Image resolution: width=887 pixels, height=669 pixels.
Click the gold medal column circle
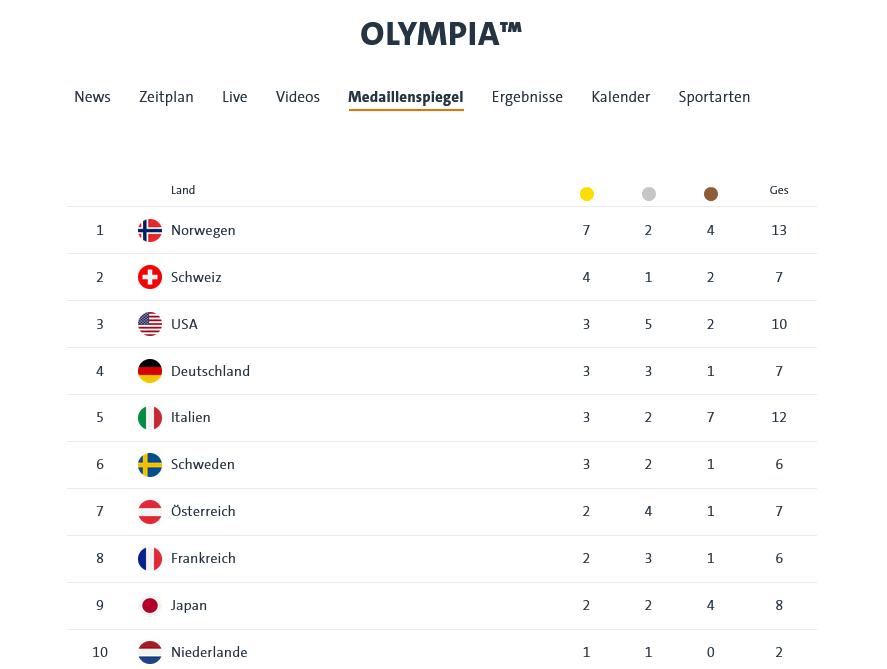pos(587,194)
